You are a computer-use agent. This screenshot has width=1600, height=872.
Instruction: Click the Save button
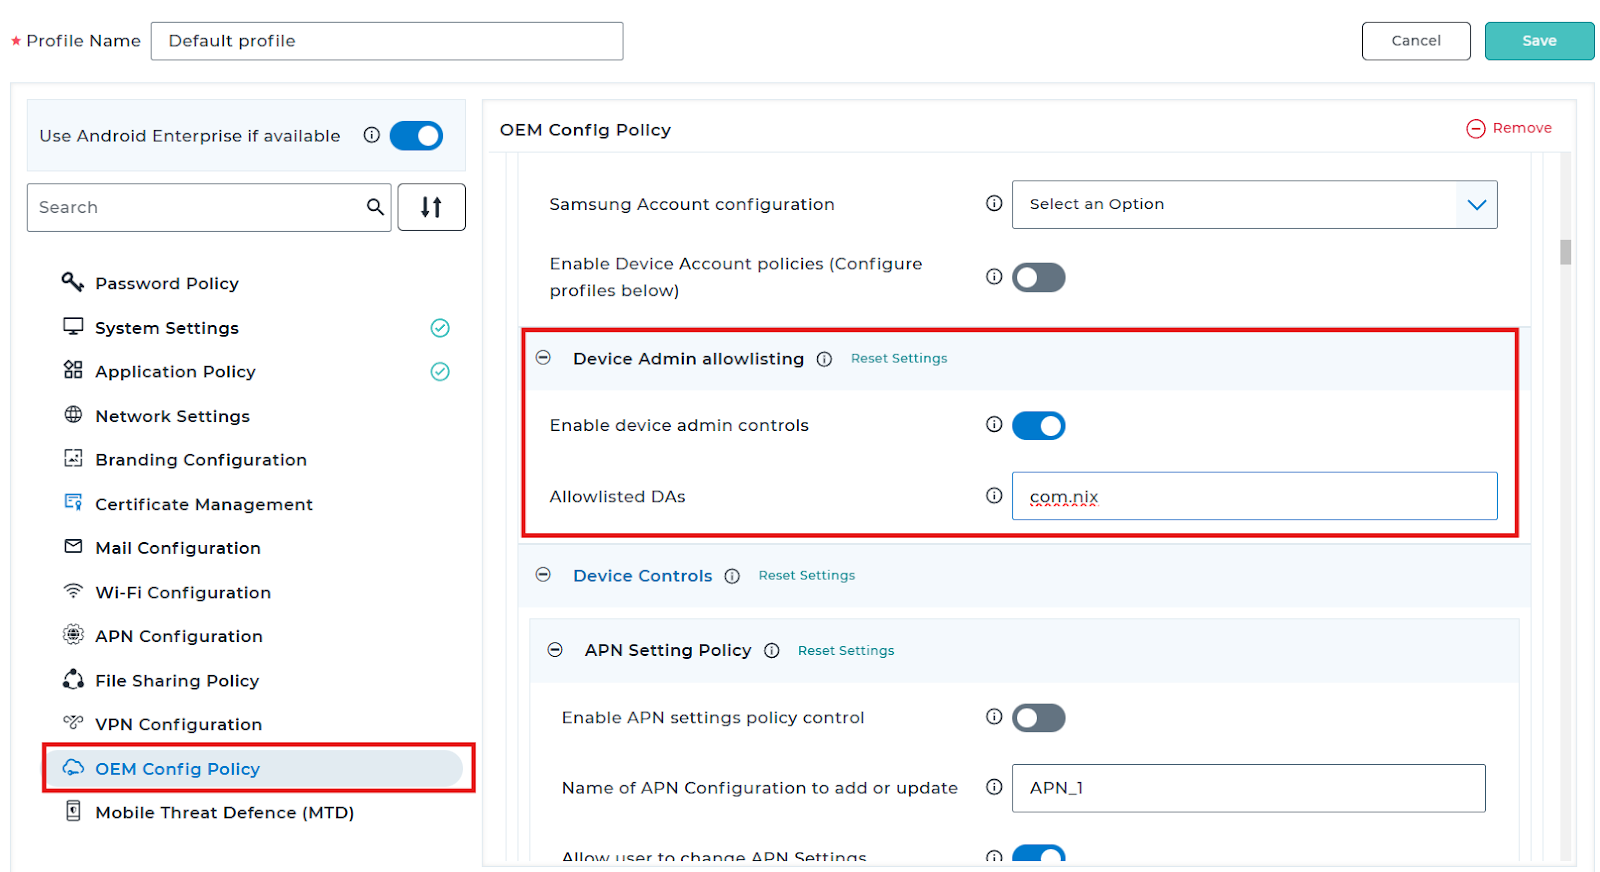point(1539,41)
